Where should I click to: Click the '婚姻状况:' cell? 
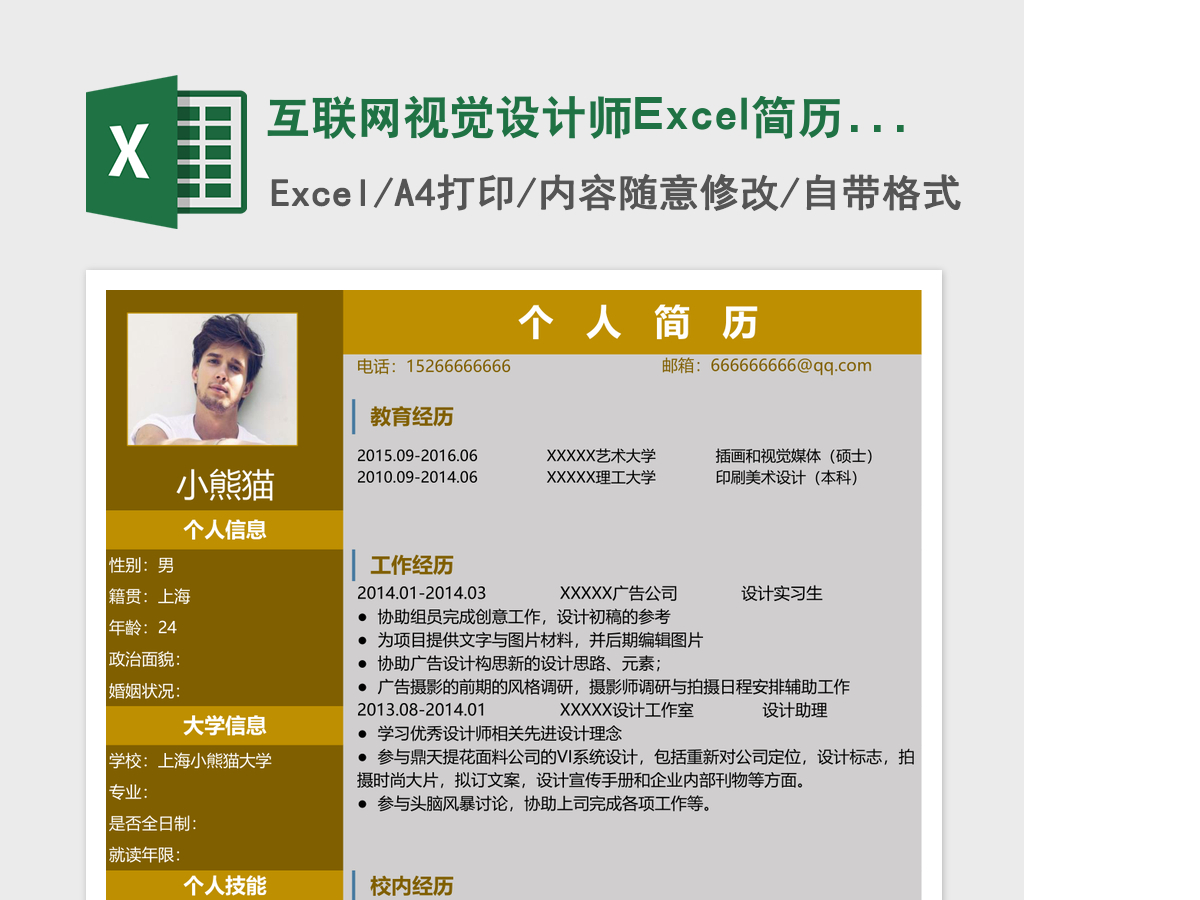pyautogui.click(x=145, y=690)
